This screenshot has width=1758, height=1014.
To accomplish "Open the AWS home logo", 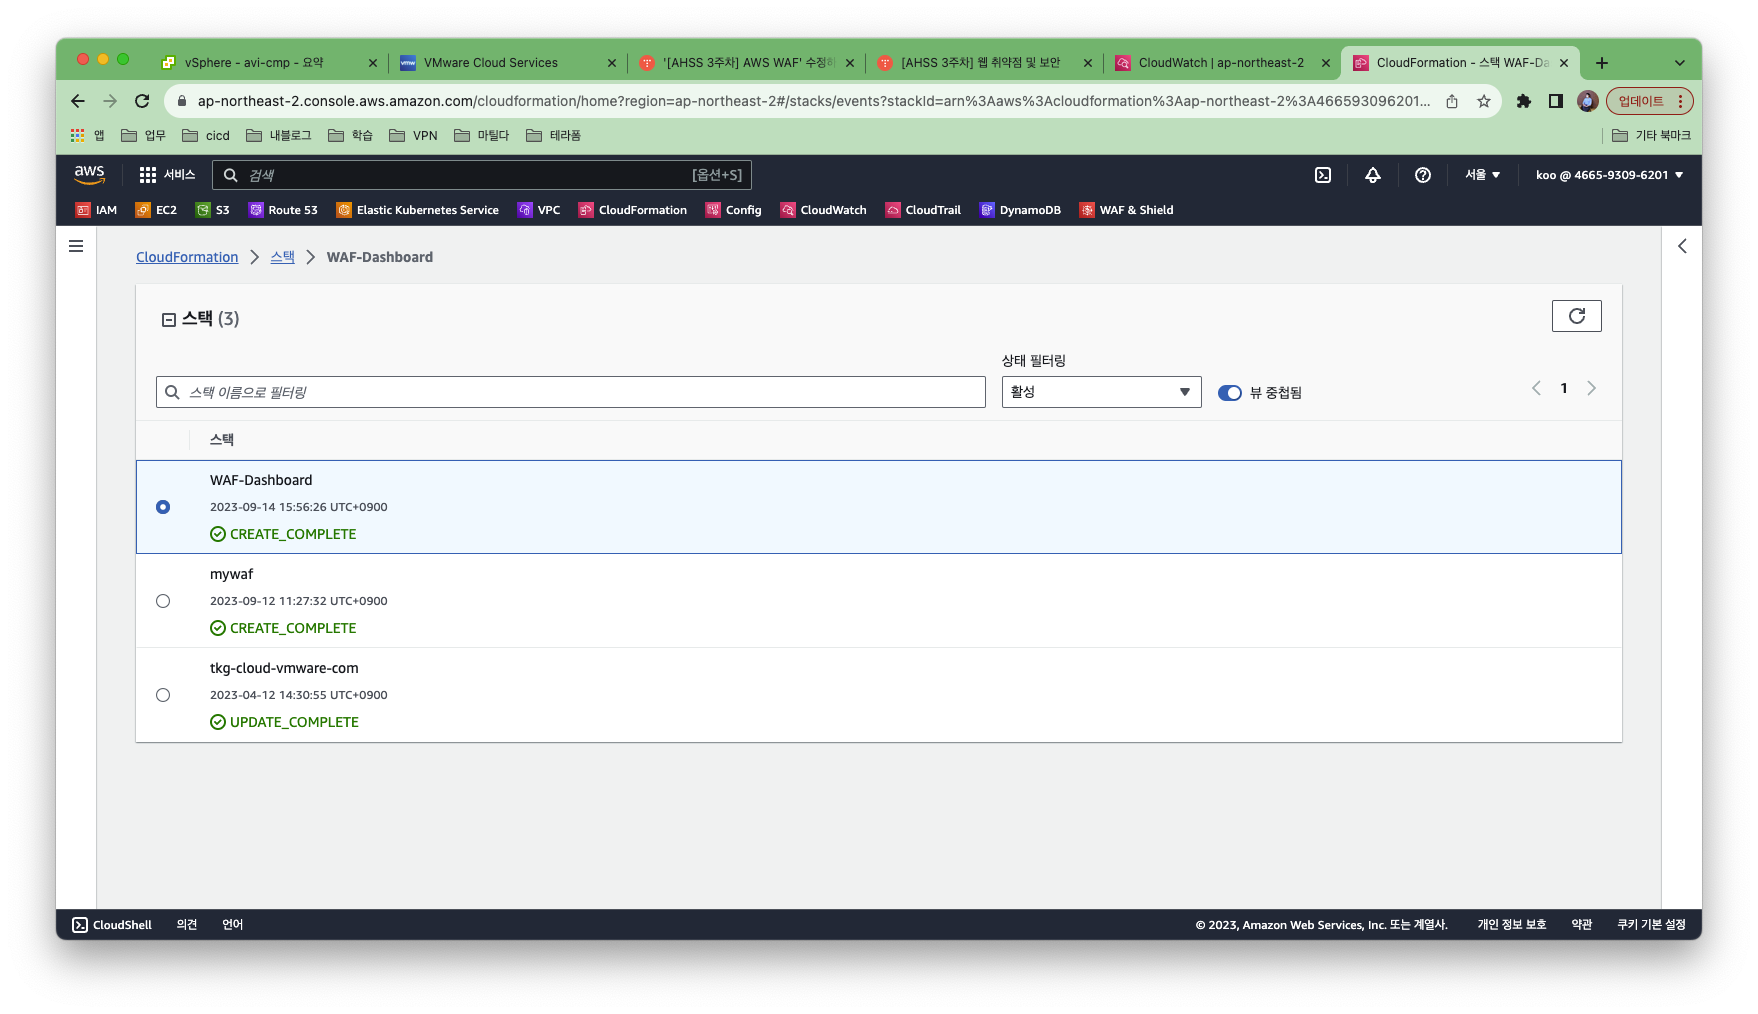I will (x=89, y=174).
